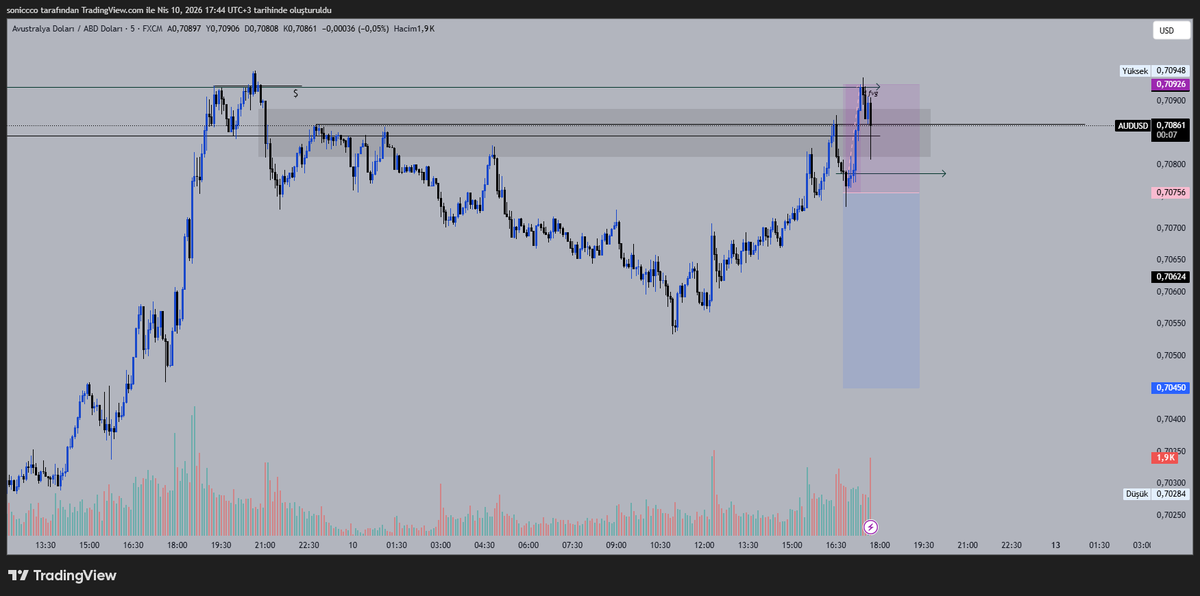Click the fvg text label on chart
The height and width of the screenshot is (596, 1200).
tap(872, 92)
